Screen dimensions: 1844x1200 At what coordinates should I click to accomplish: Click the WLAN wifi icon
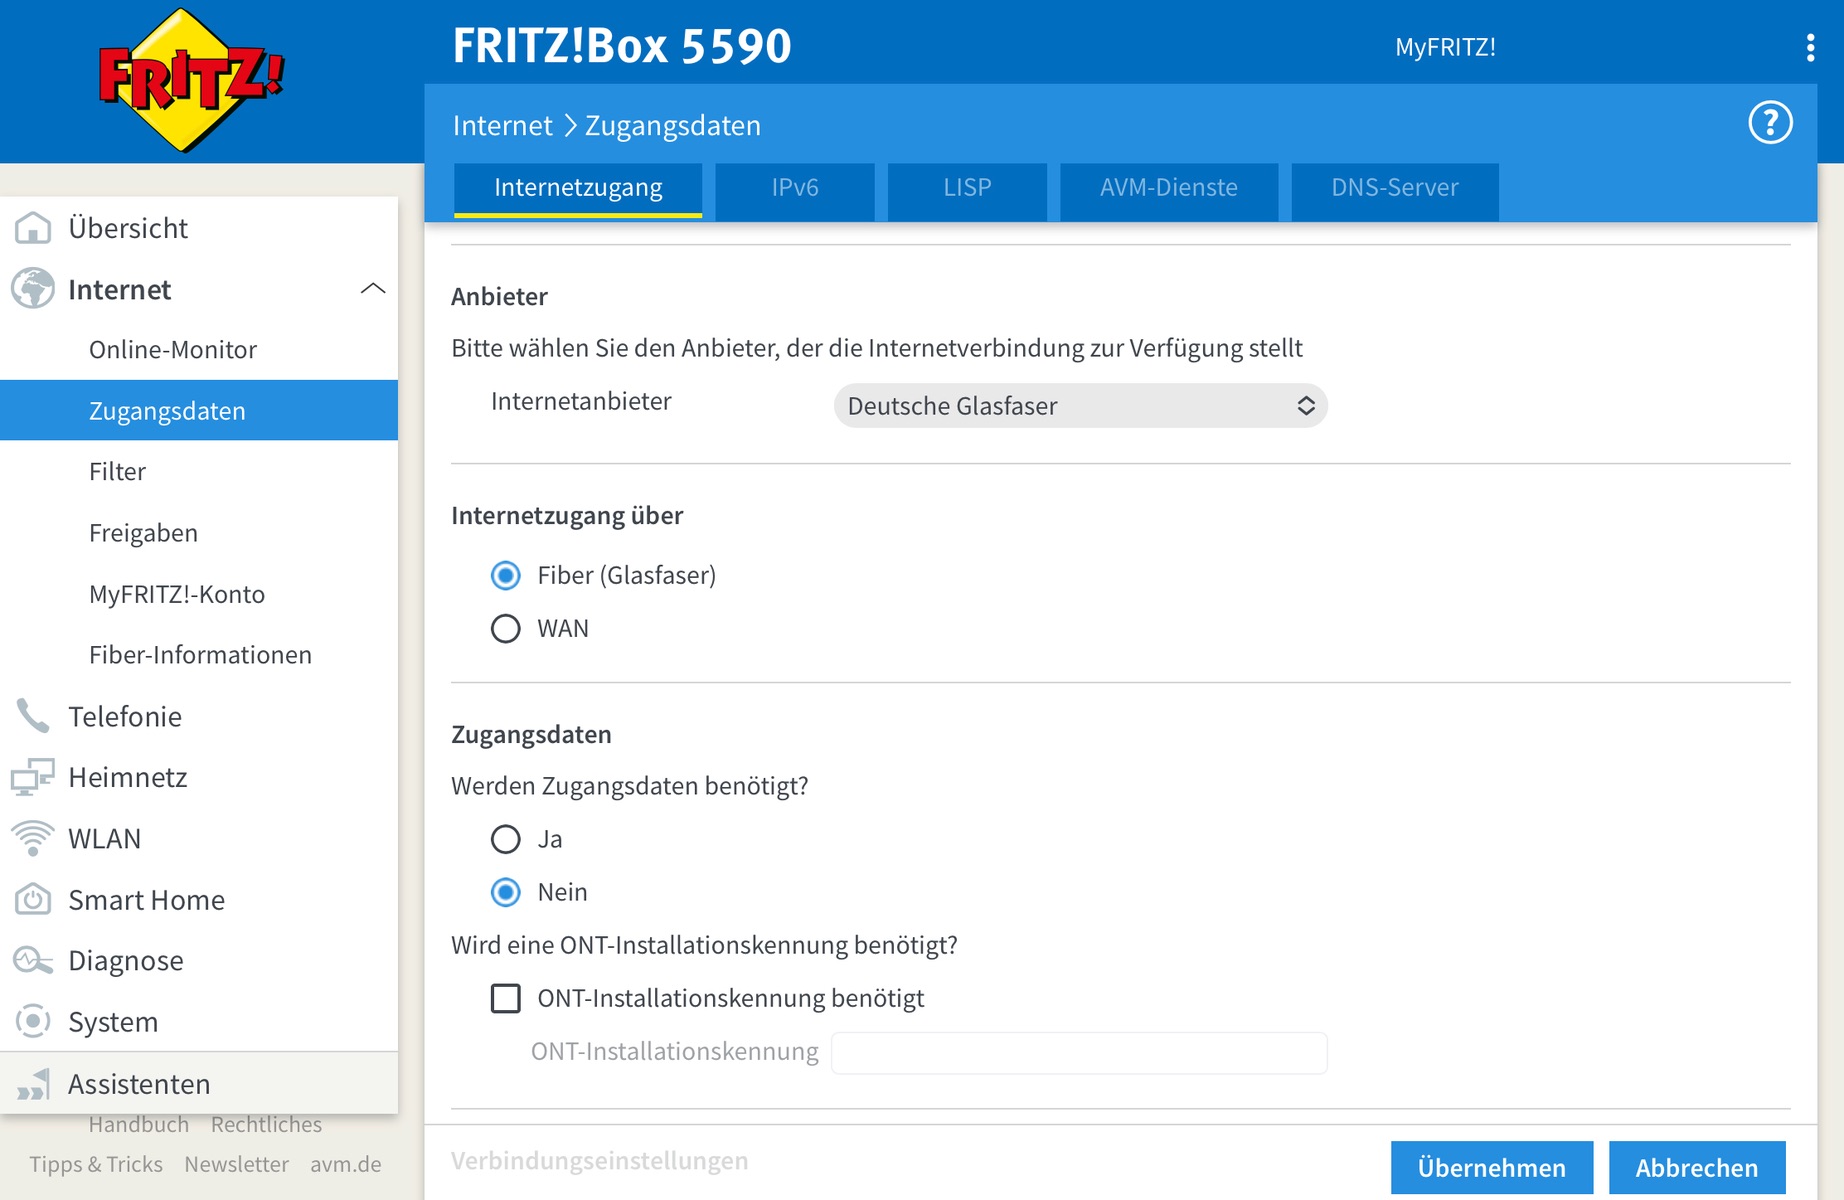pos(33,838)
